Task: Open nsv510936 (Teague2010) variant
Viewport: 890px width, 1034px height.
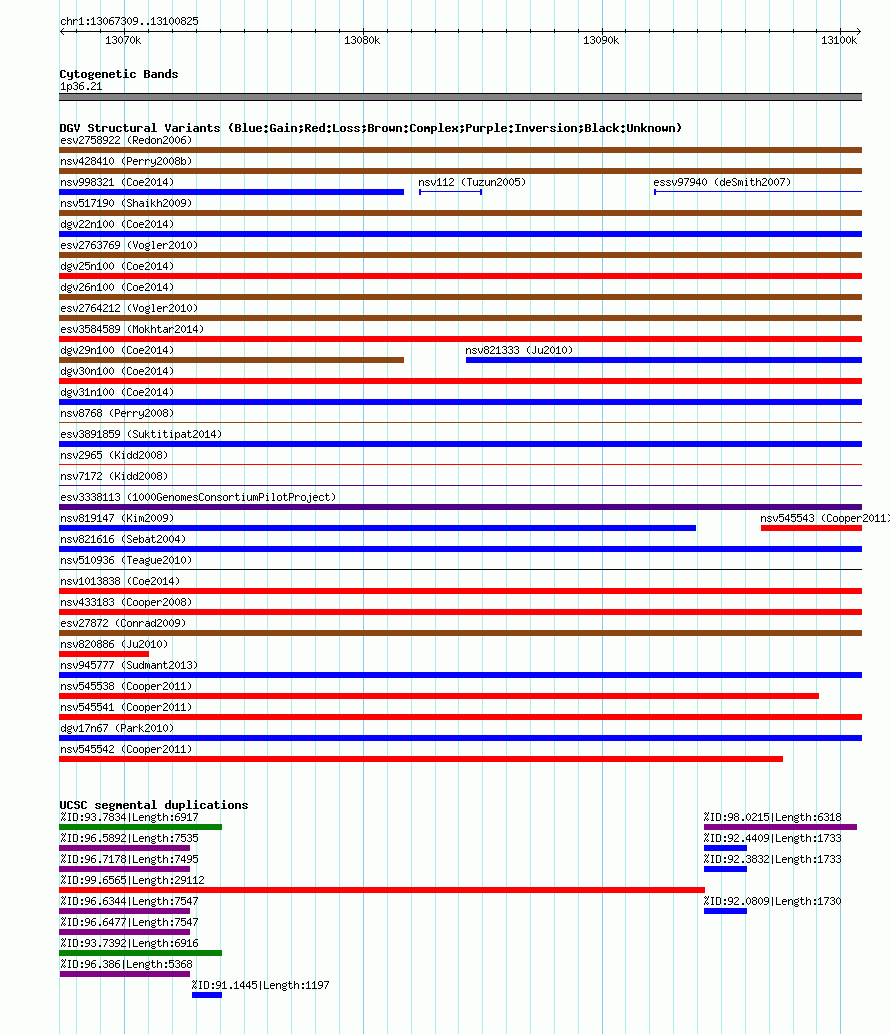Action: 126,561
